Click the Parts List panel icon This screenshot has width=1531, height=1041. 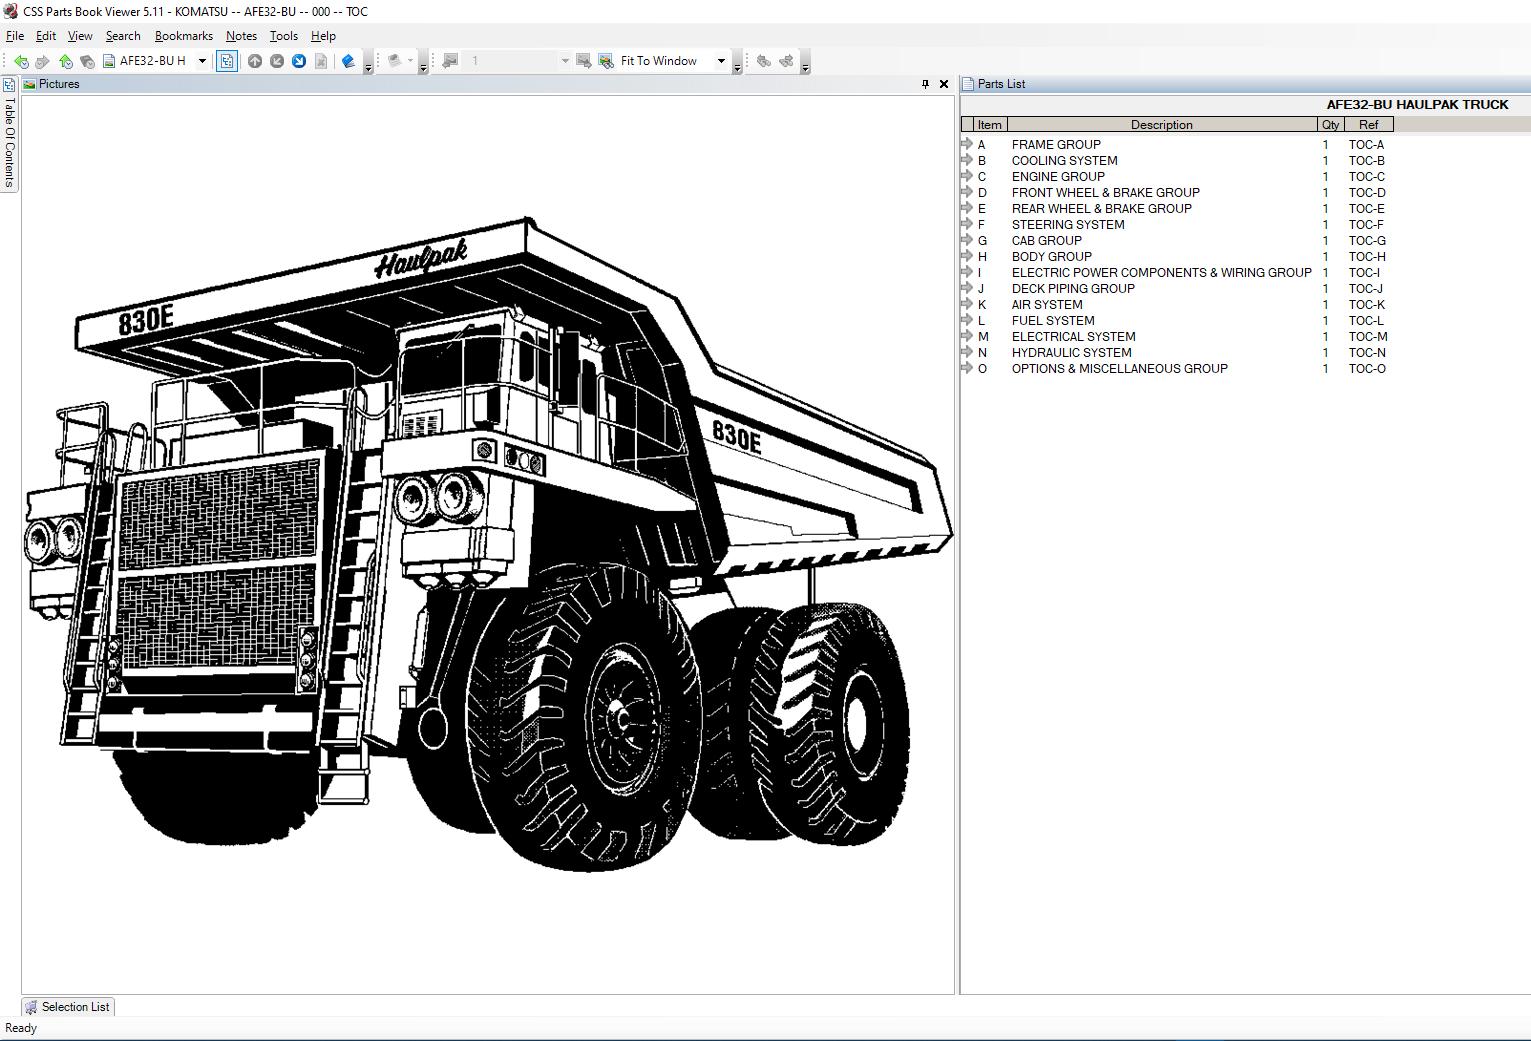(966, 84)
